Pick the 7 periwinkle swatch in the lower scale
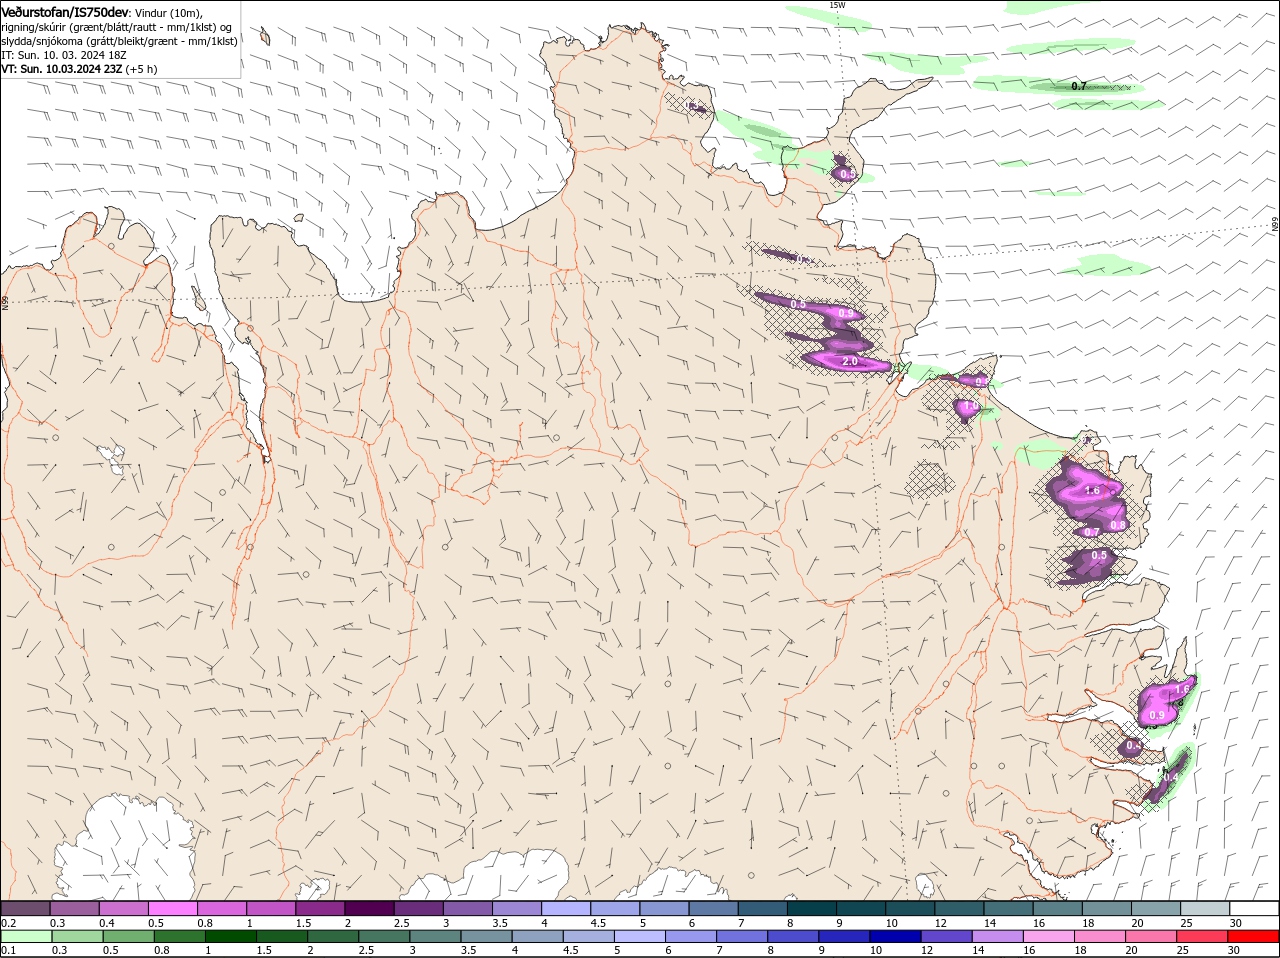This screenshot has height=958, width=1280. tap(742, 936)
